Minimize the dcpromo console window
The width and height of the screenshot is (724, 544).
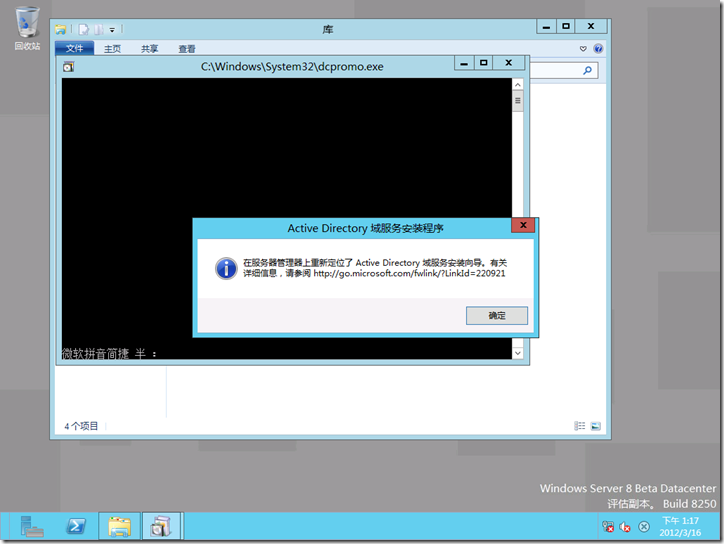(464, 63)
